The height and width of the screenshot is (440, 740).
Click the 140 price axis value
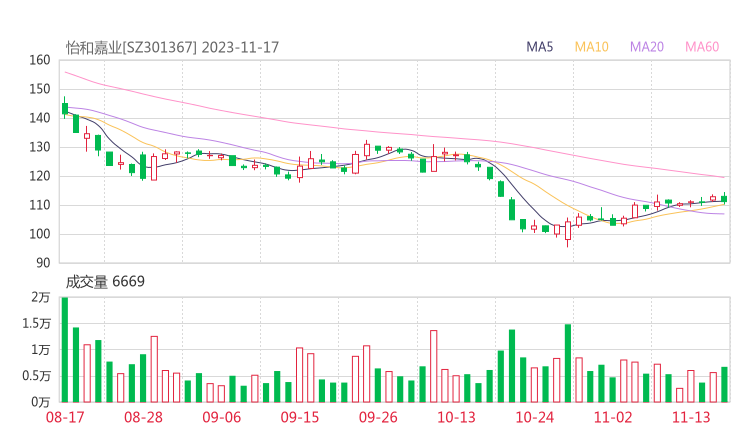40,118
